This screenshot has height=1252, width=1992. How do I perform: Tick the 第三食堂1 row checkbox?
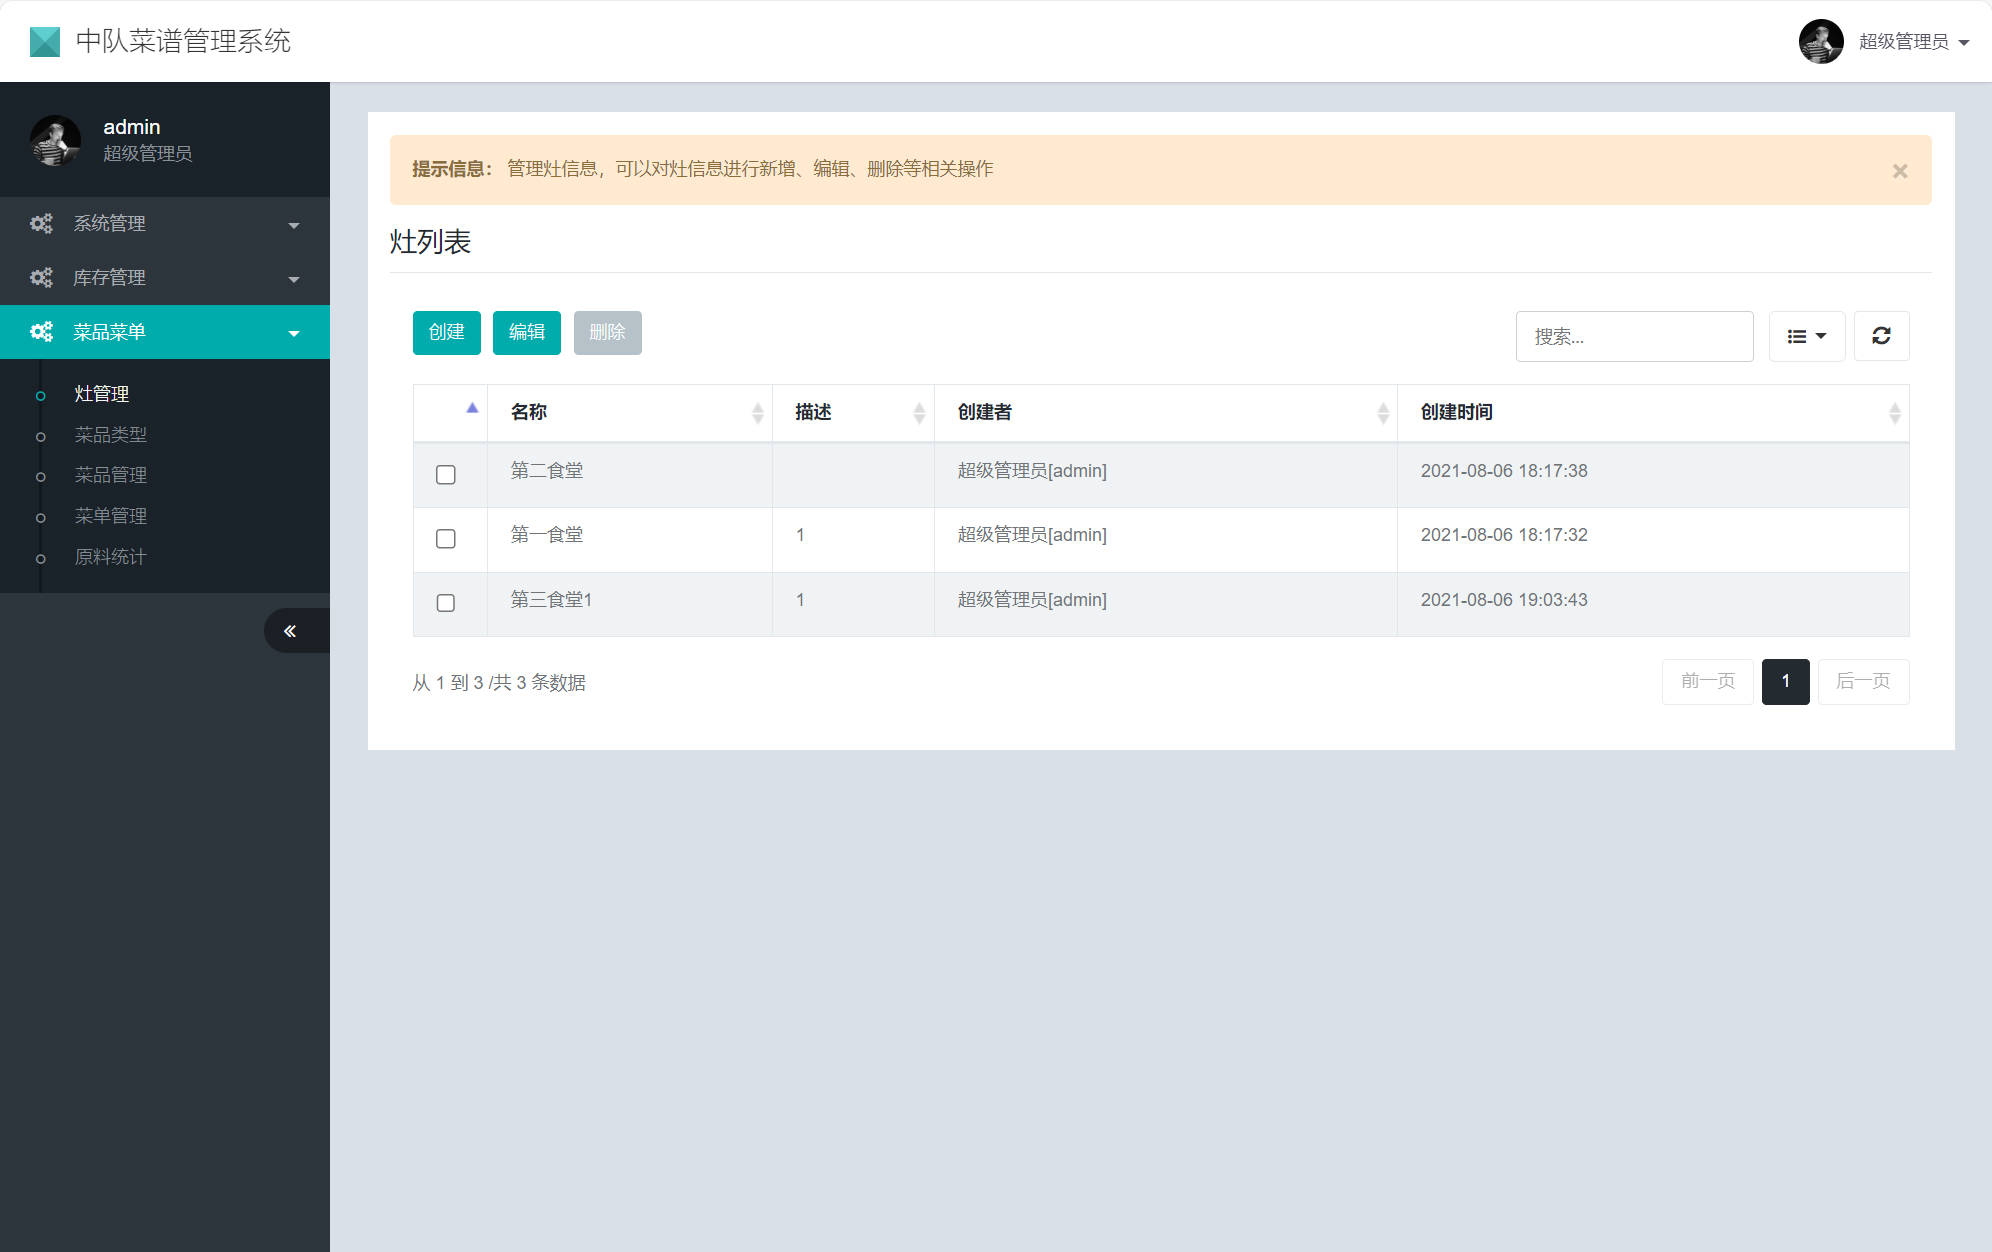(446, 603)
